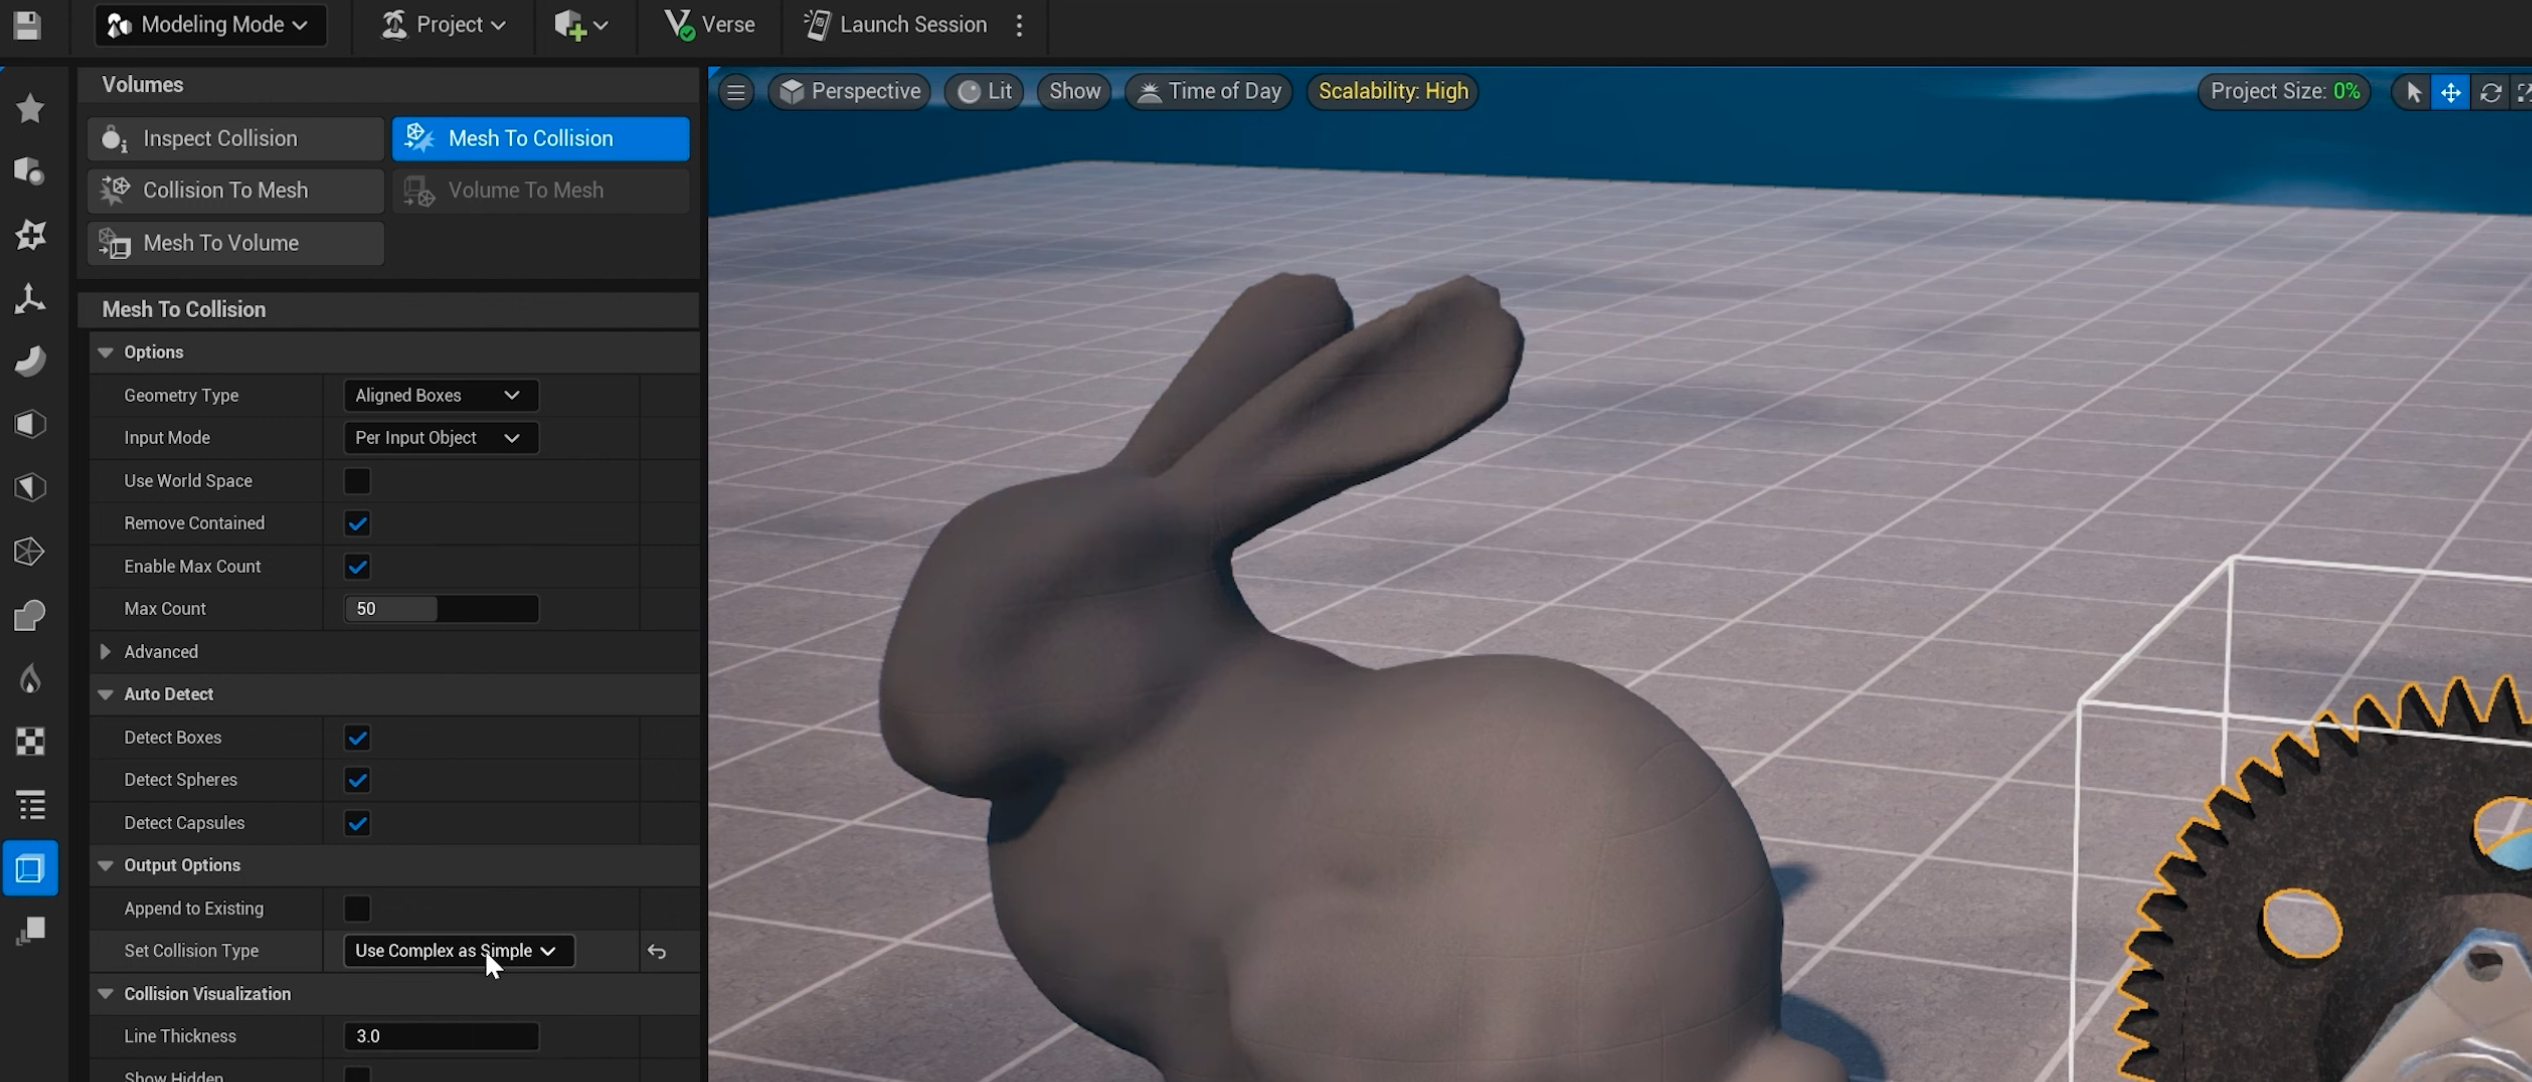
Task: Open the Project menu
Action: (x=444, y=25)
